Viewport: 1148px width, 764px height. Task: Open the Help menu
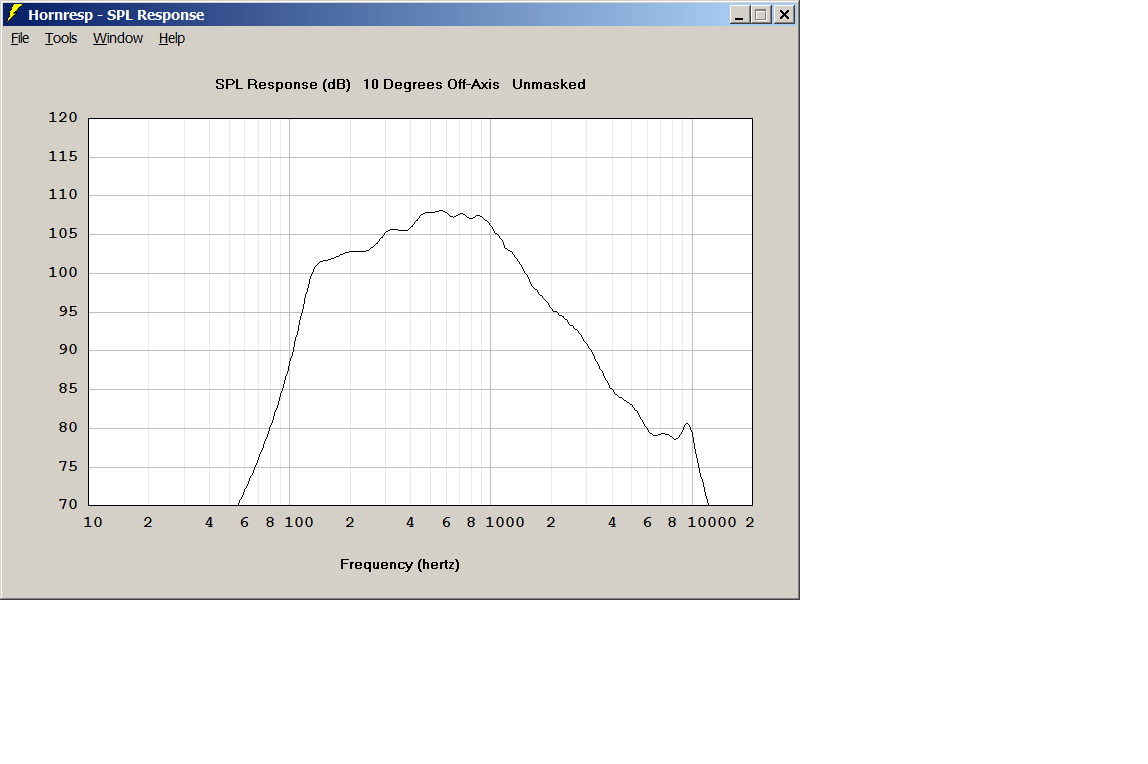tap(172, 38)
